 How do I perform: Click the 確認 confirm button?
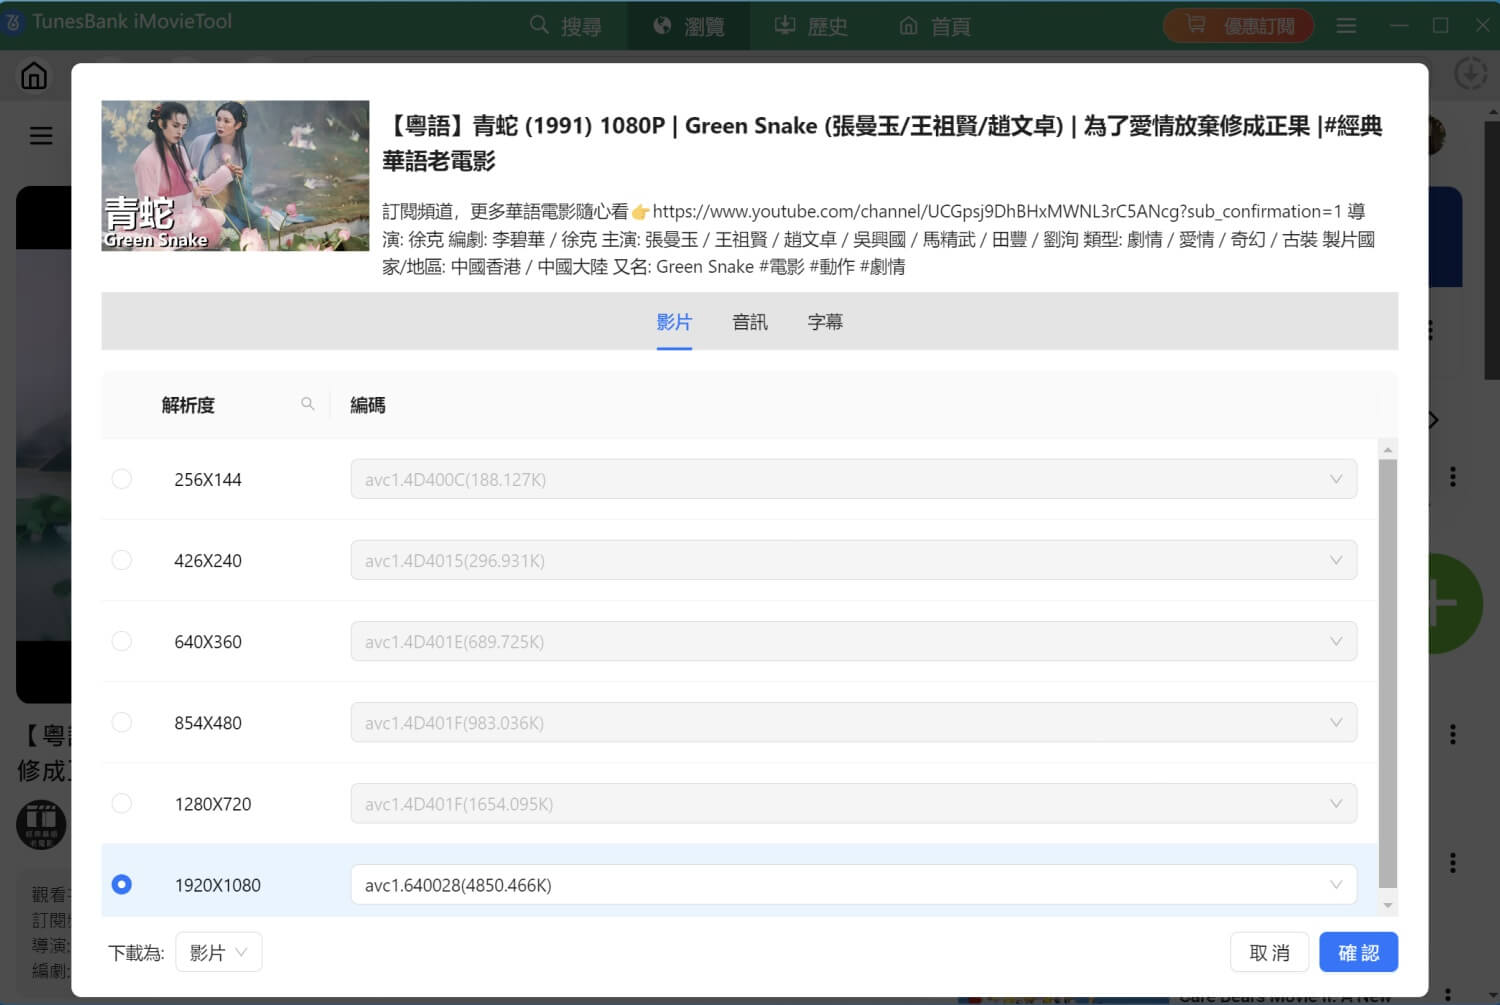tap(1358, 953)
